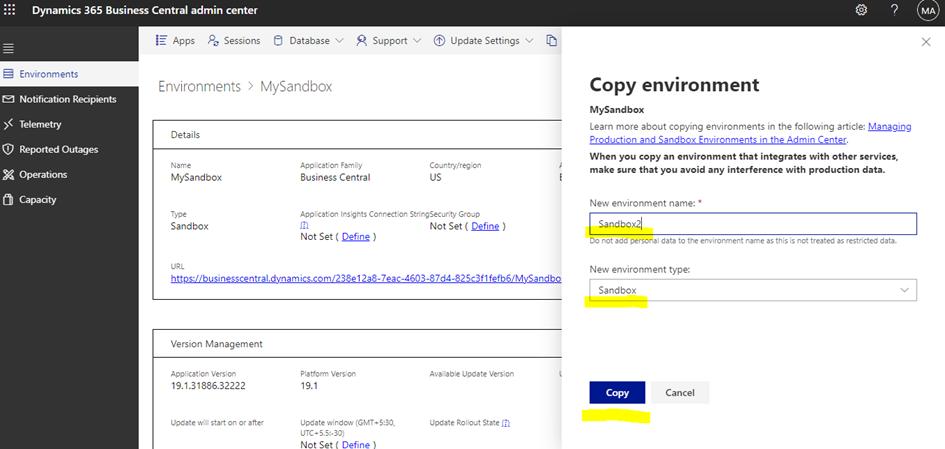Open Managing Production and Sandbox Environments link

coord(750,133)
